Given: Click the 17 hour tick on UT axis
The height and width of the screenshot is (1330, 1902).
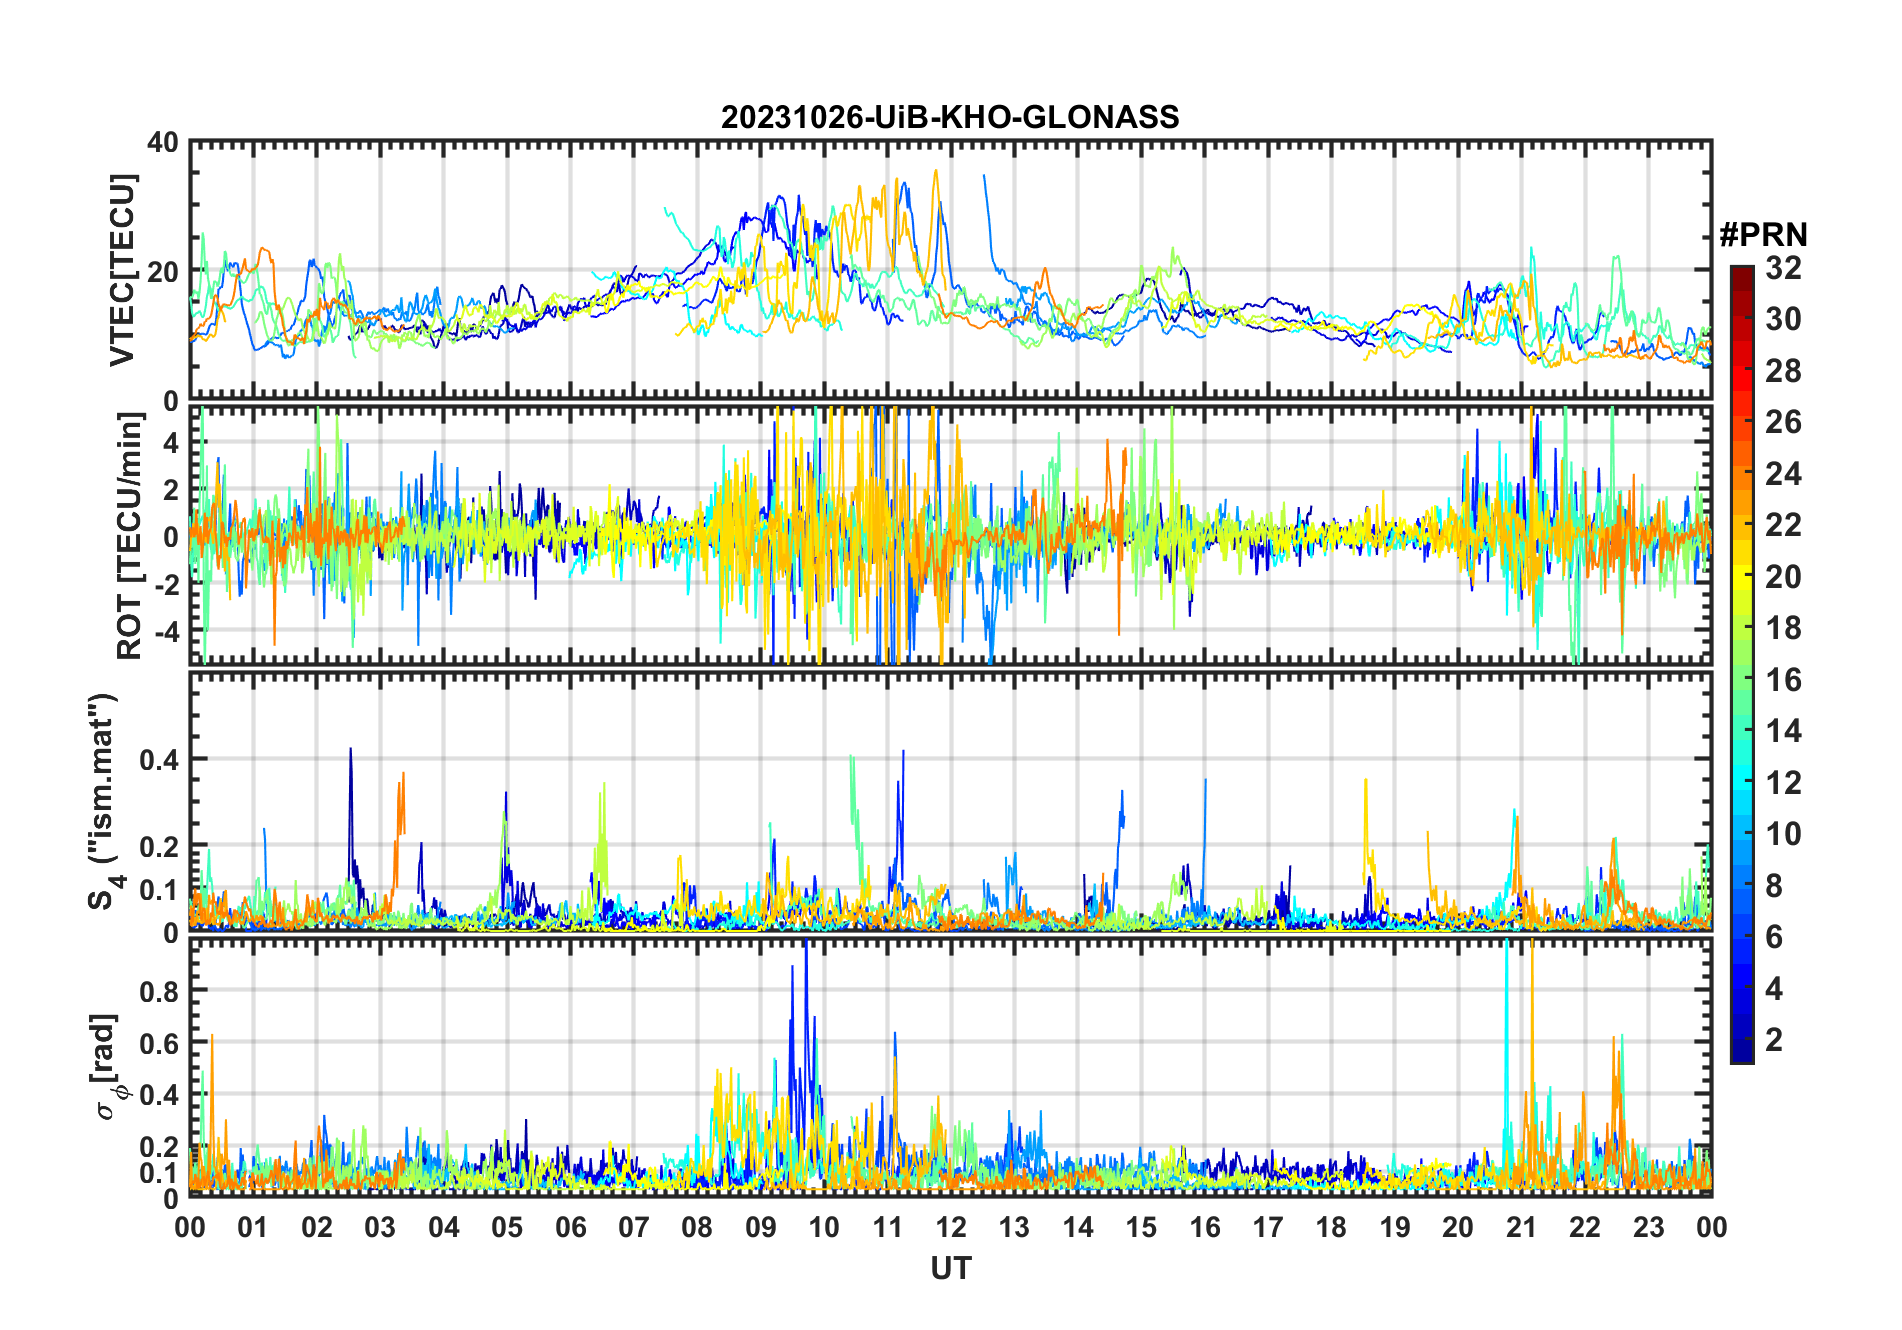Looking at the screenshot, I should coord(1268,1227).
